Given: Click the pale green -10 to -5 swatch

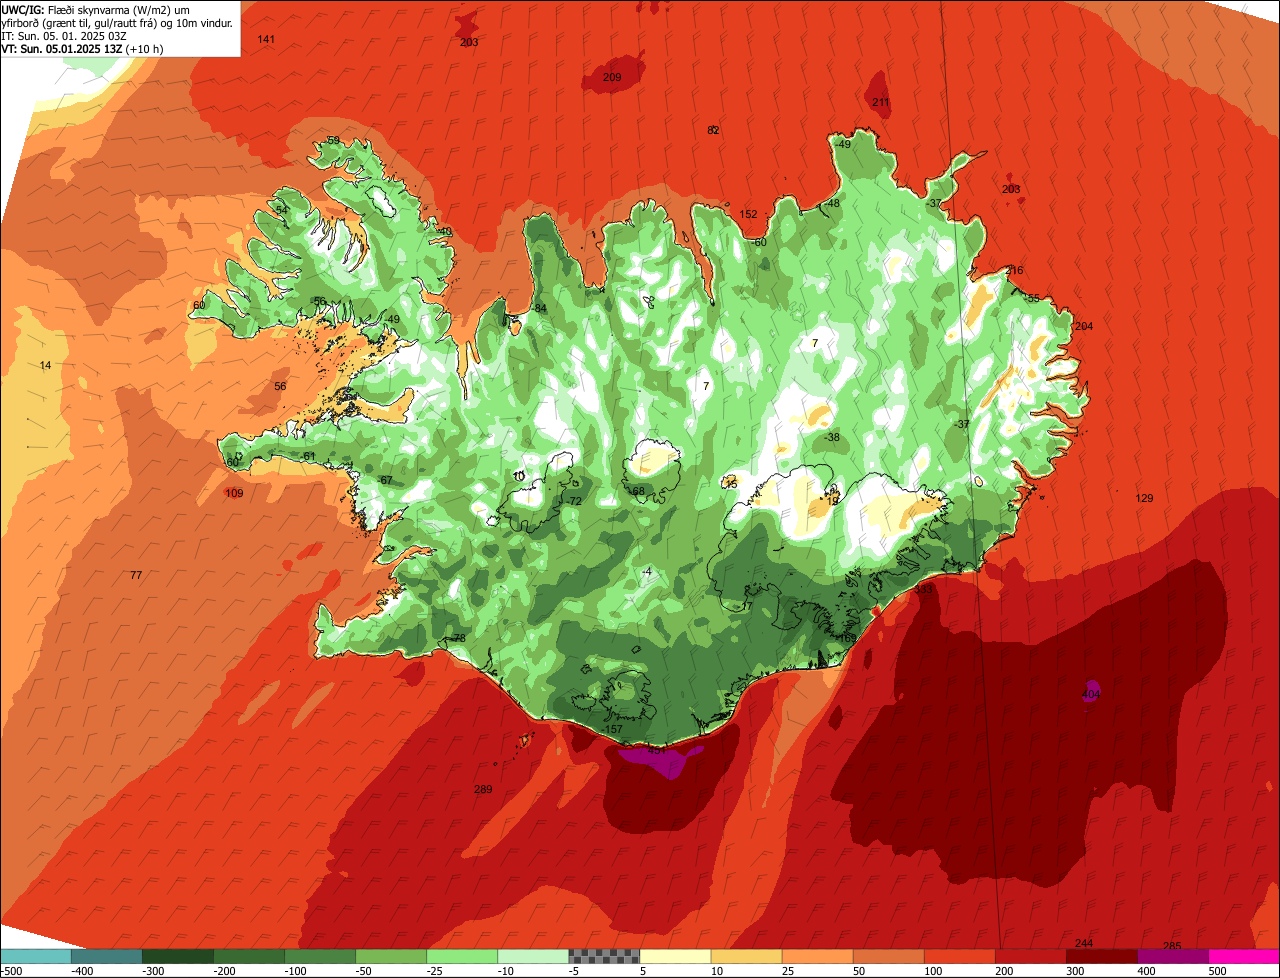Looking at the screenshot, I should pyautogui.click(x=533, y=956).
